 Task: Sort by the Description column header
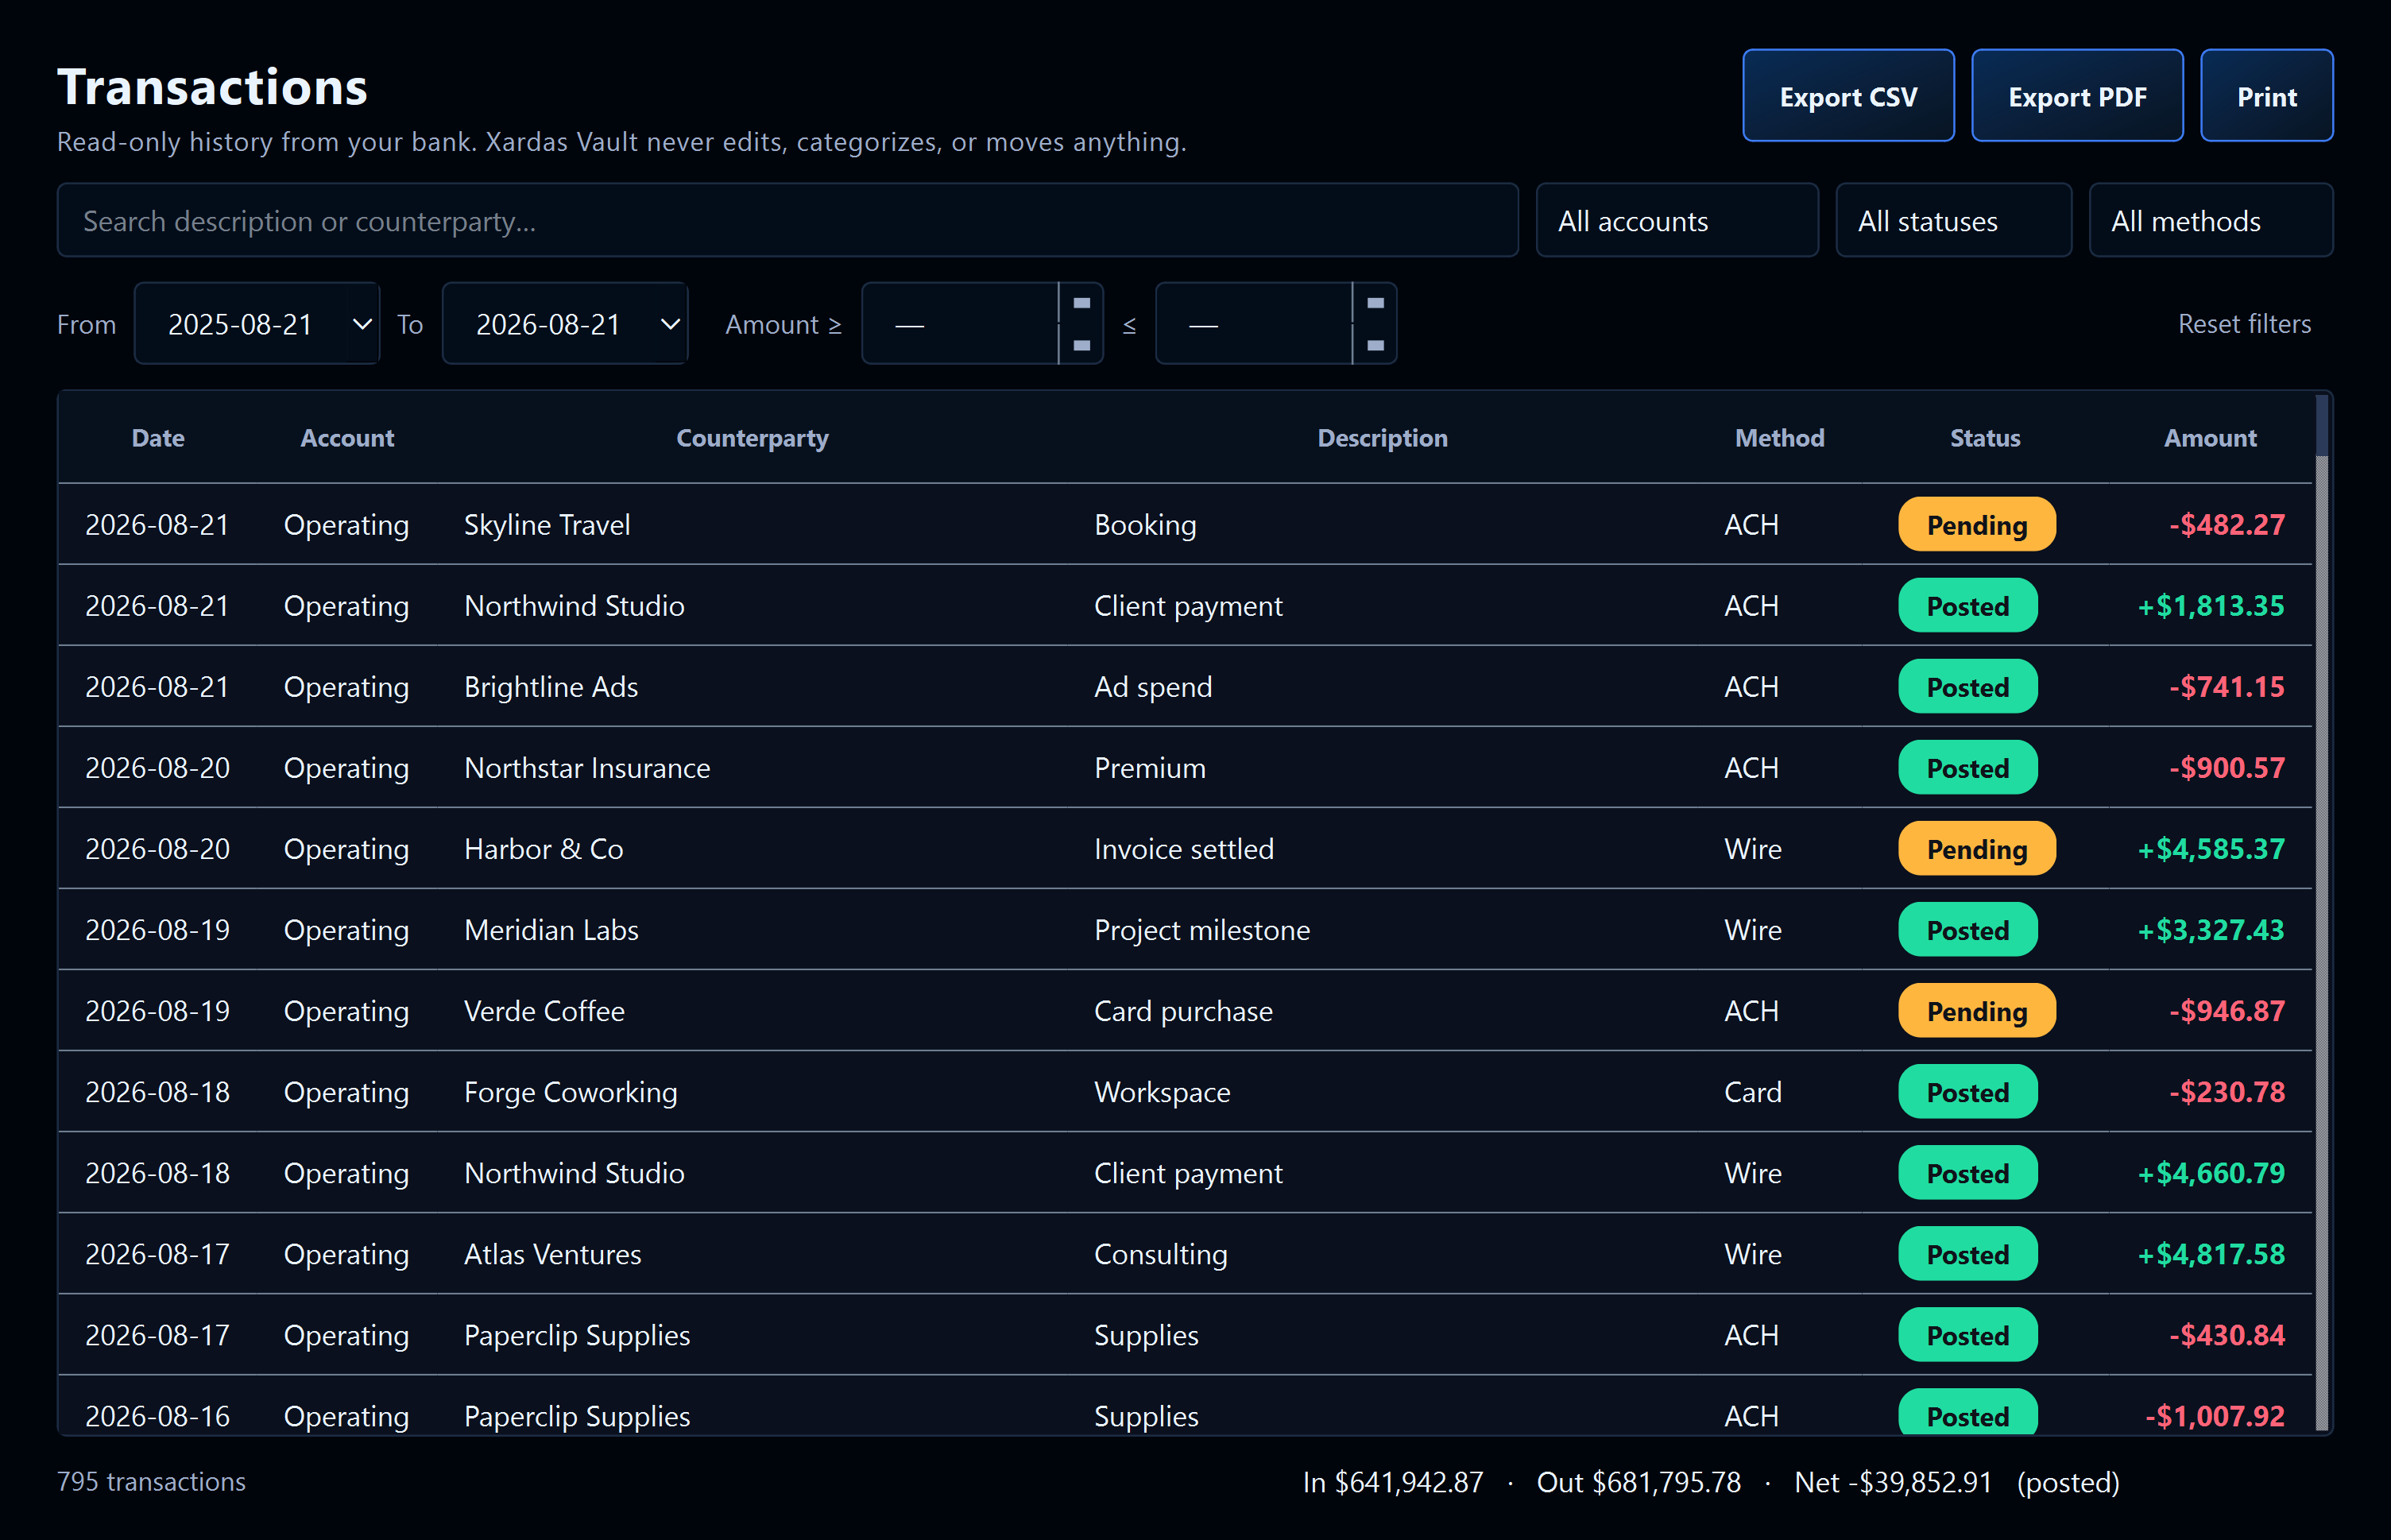tap(1382, 438)
